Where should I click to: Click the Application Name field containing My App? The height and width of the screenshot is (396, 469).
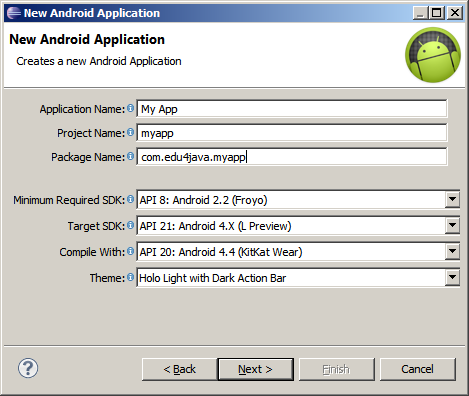tap(292, 109)
